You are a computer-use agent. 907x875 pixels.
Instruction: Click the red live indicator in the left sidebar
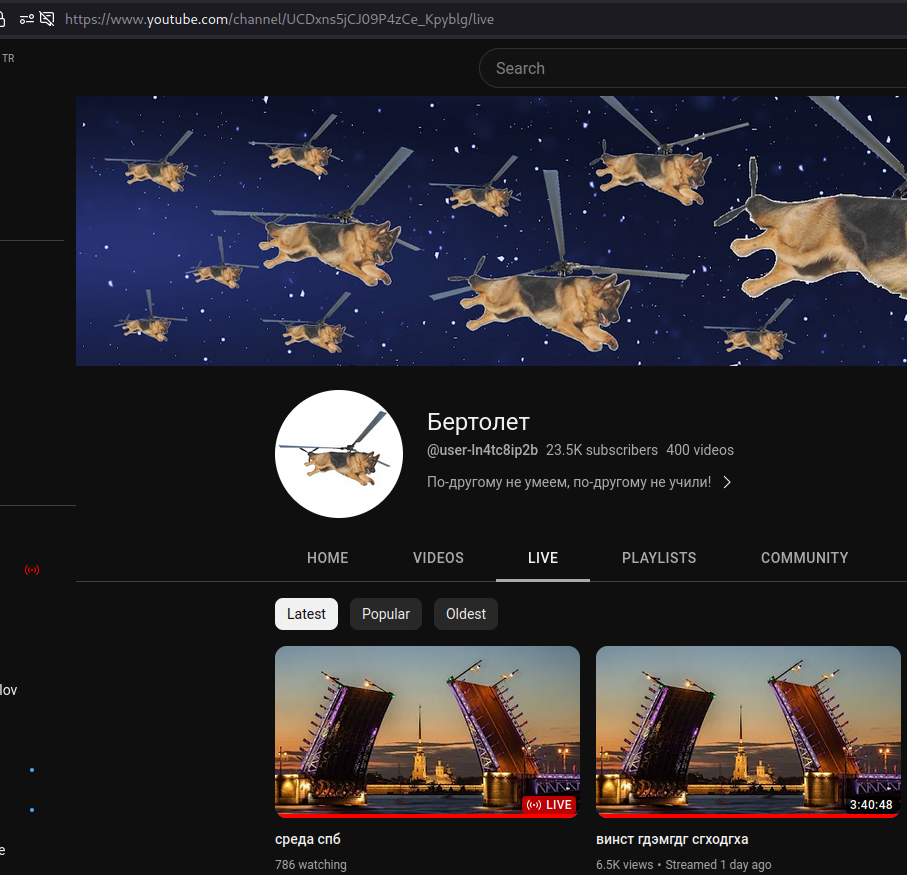31,569
